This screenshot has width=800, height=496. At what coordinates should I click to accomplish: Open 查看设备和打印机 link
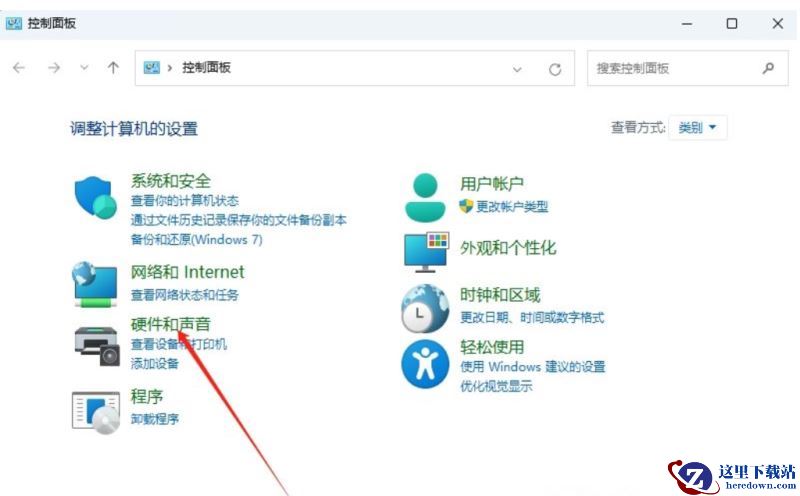pos(179,344)
